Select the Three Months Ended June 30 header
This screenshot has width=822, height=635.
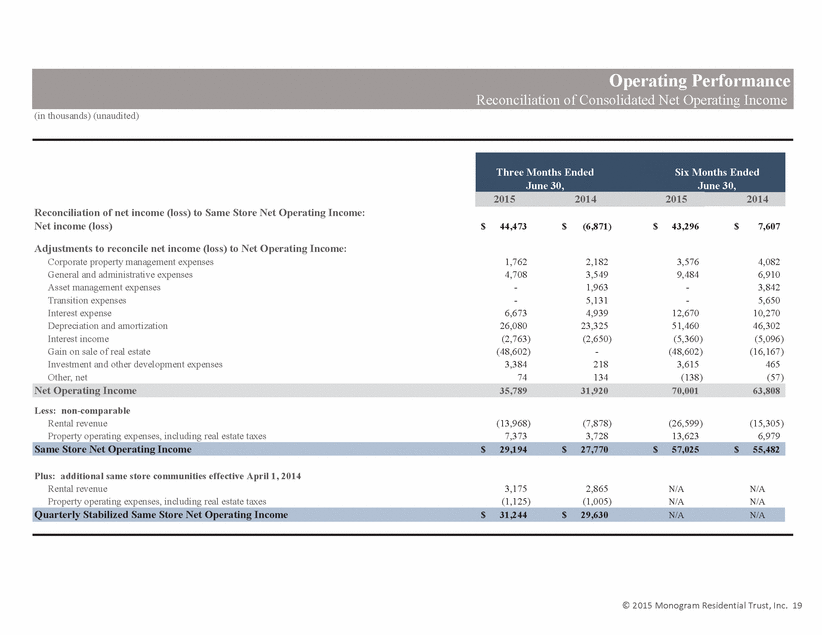click(x=545, y=179)
